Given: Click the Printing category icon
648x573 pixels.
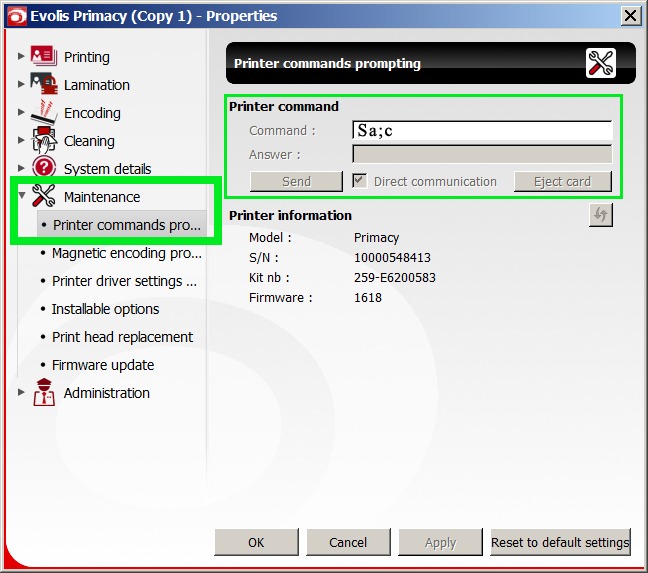Looking at the screenshot, I should [43, 56].
